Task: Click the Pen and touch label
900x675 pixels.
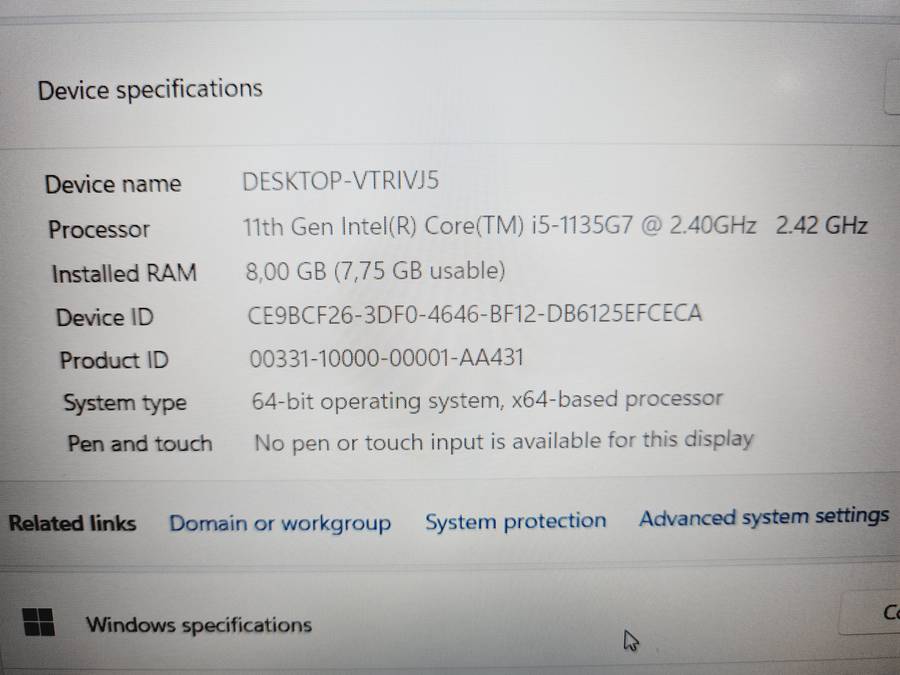Action: 139,443
